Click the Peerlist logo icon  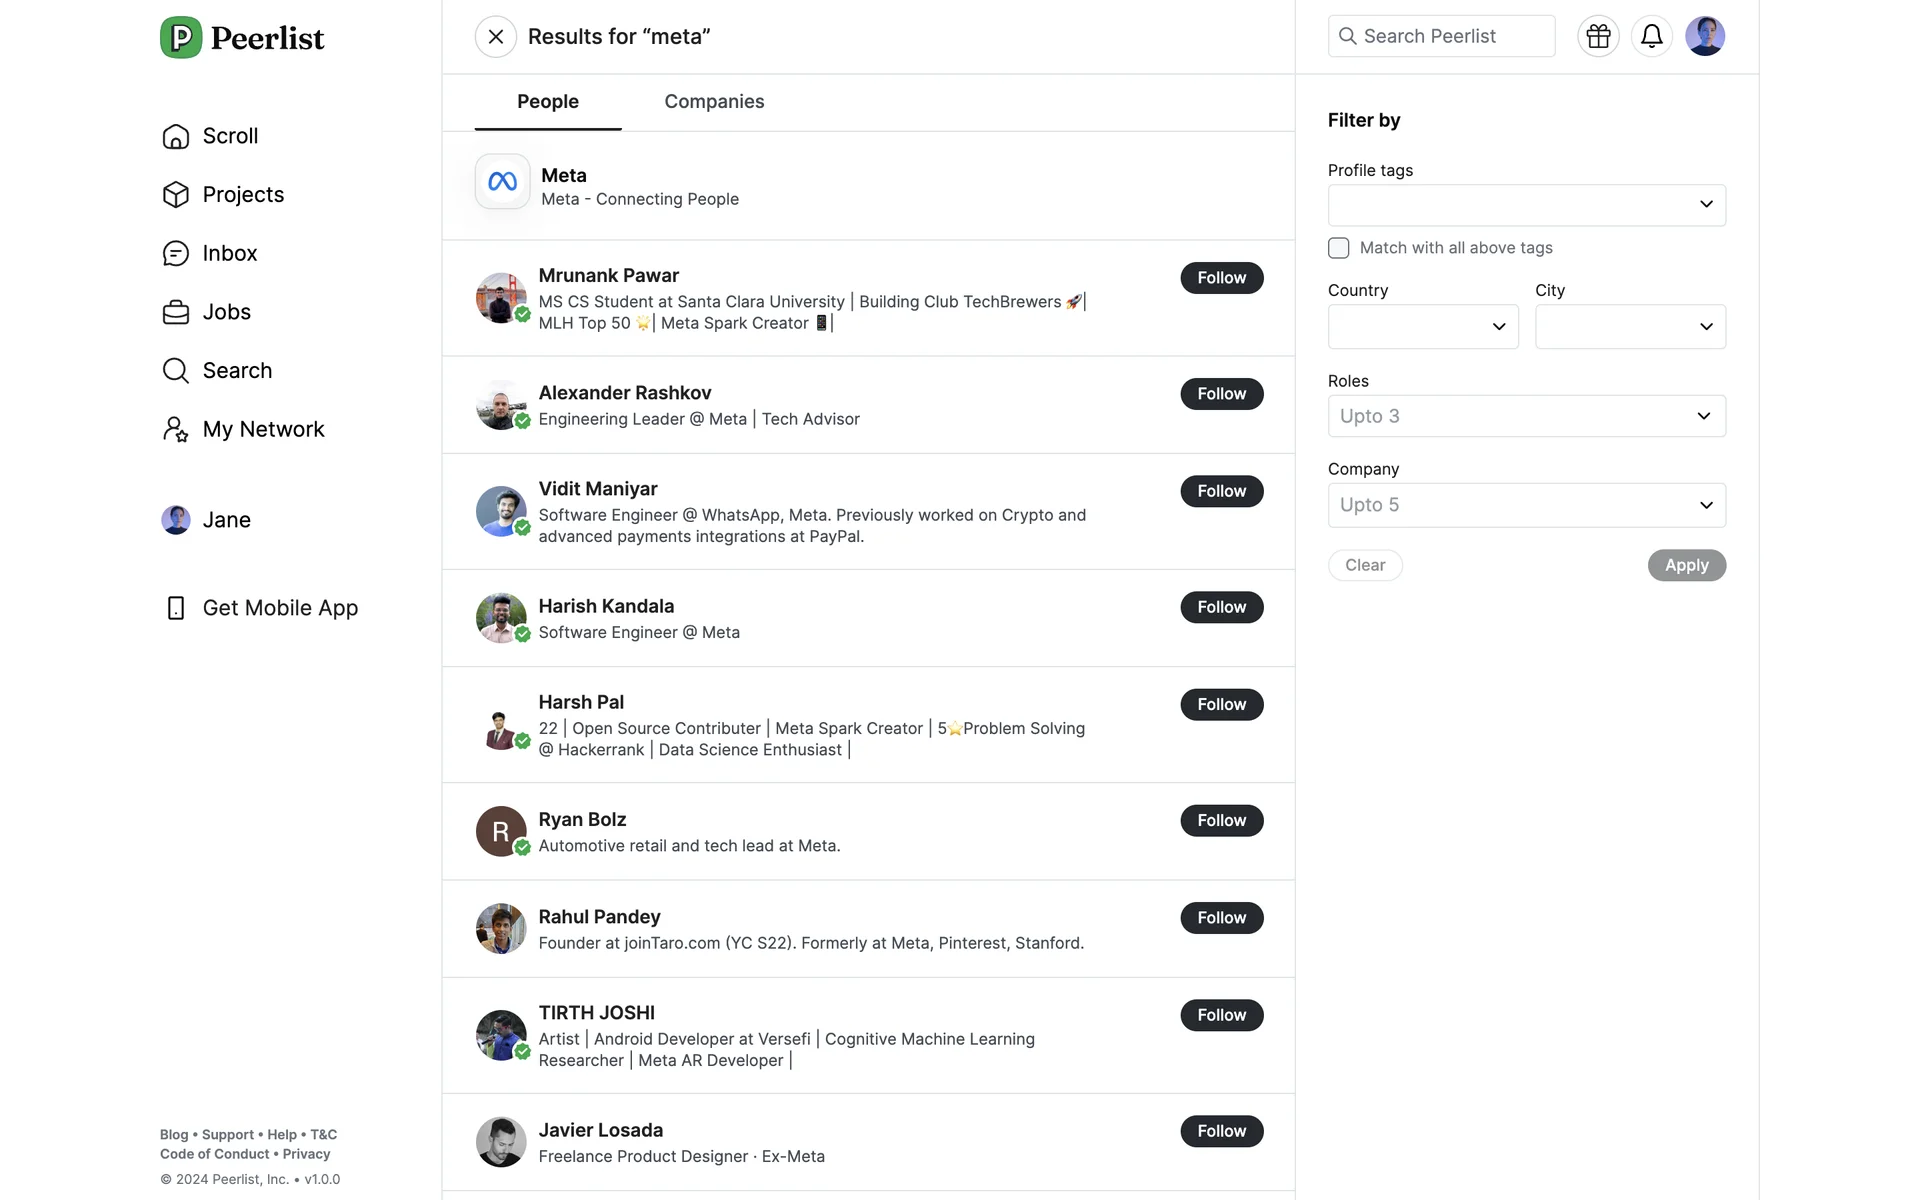tap(181, 38)
